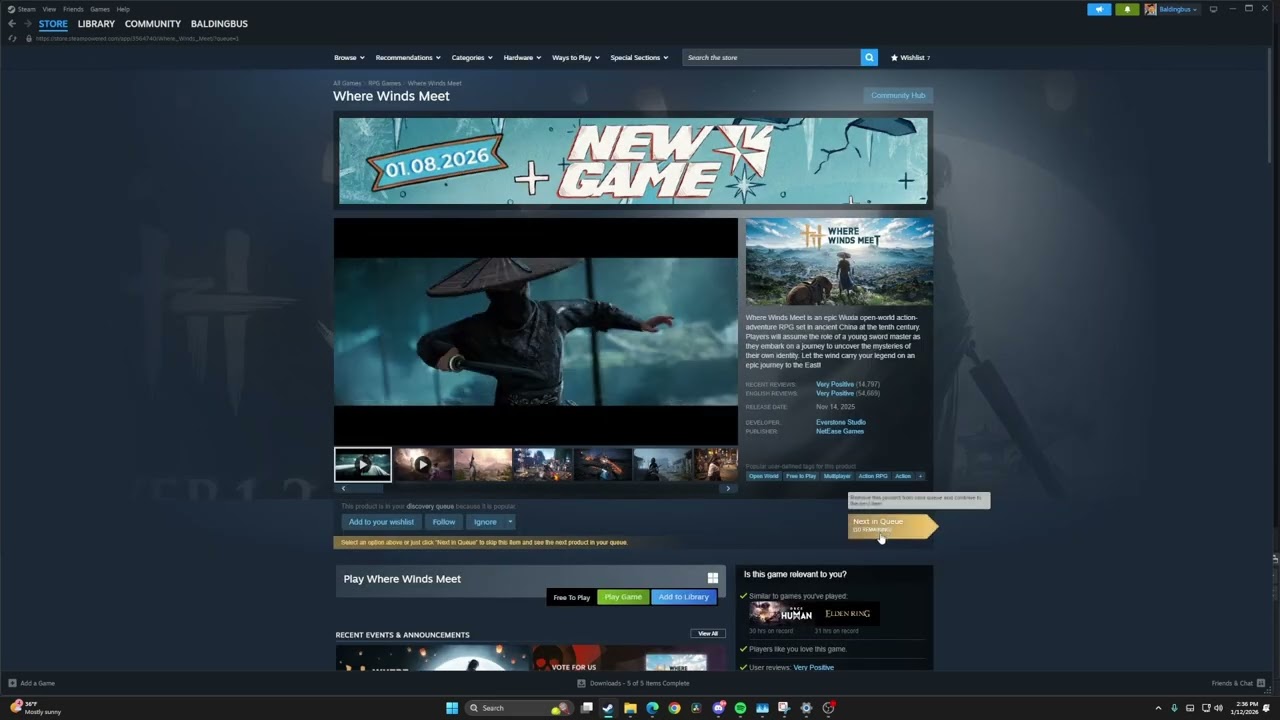Click the Multiplayer tag
This screenshot has width=1280, height=720.
tap(837, 476)
